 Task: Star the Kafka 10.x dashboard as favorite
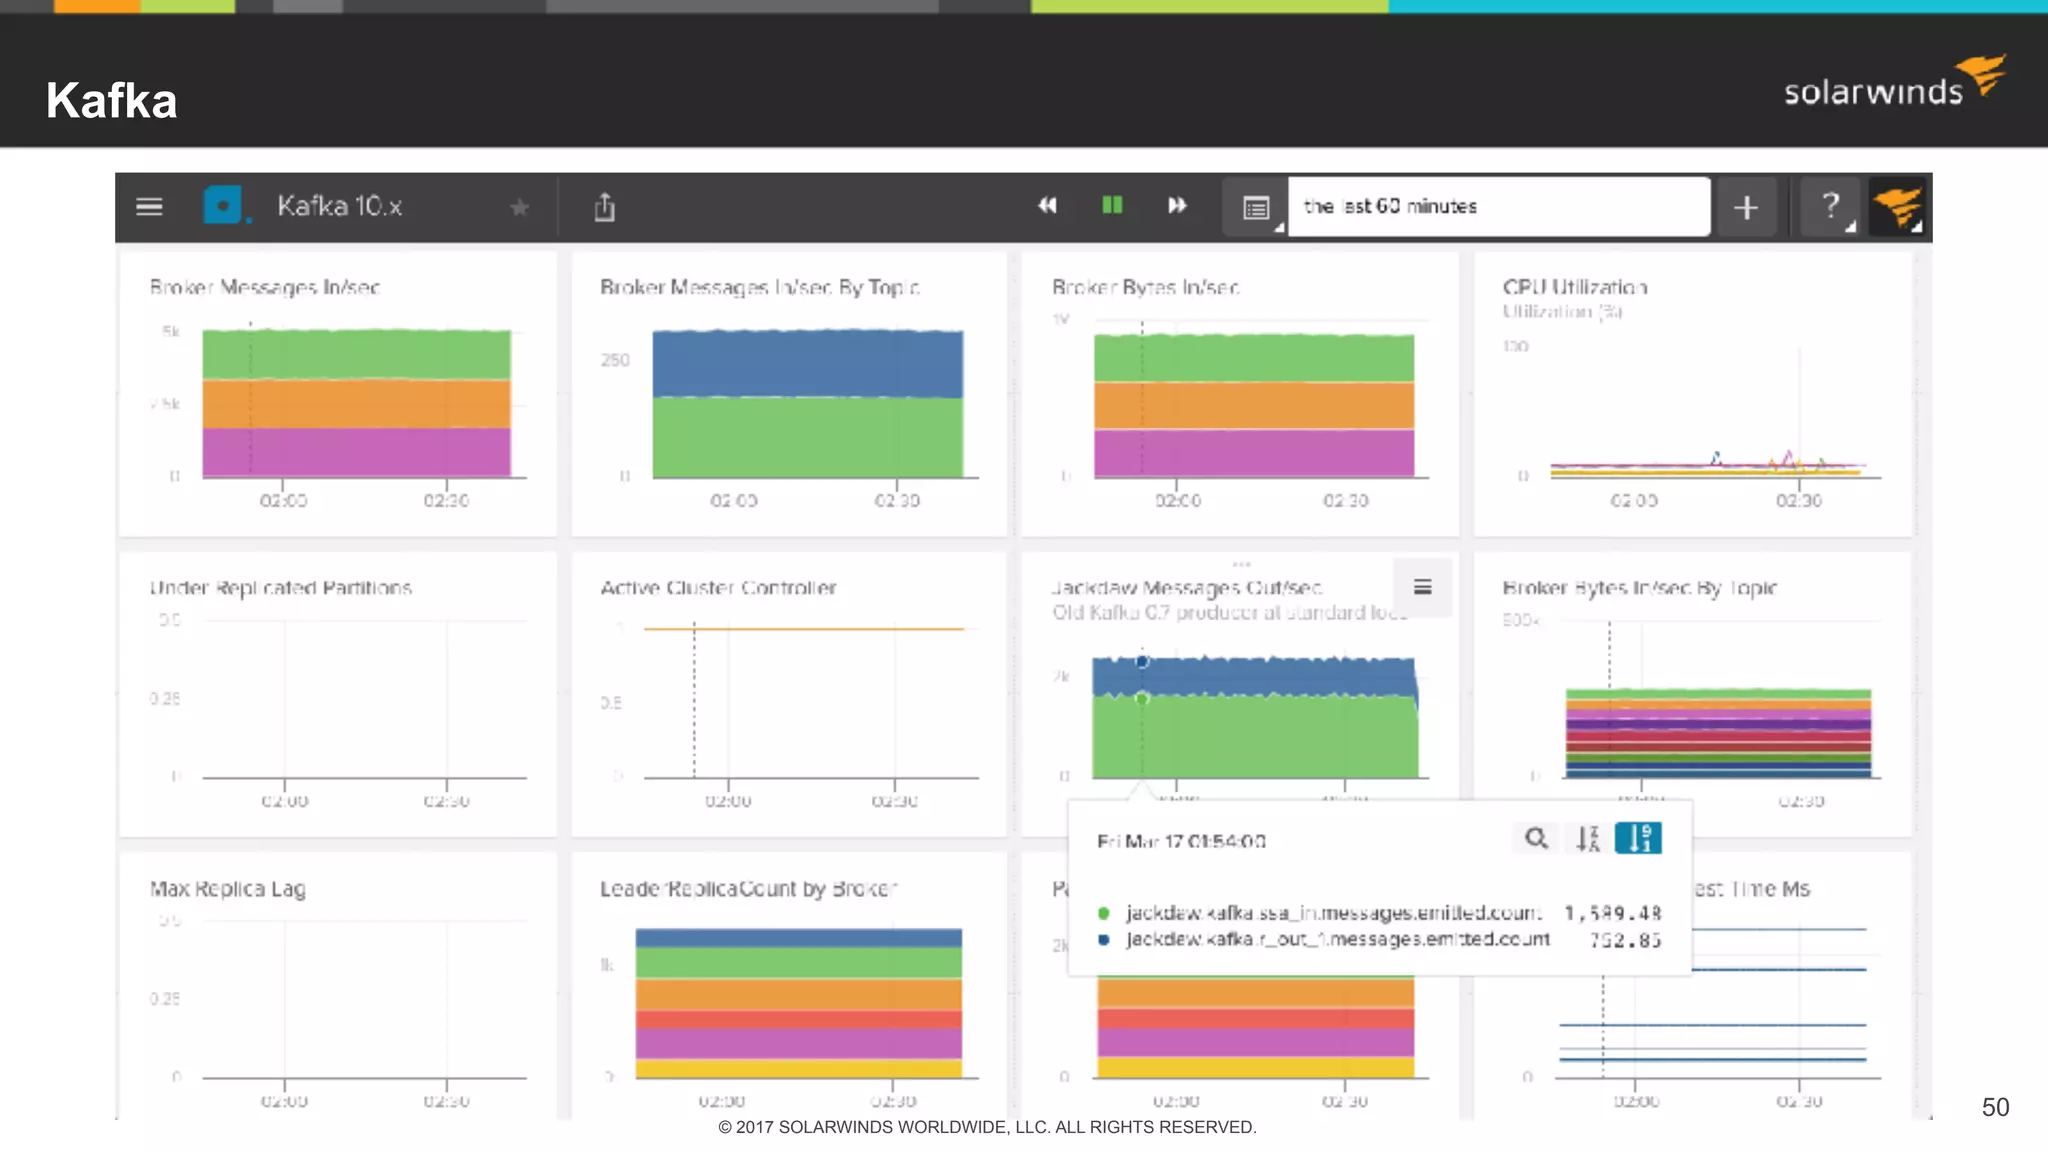coord(519,207)
